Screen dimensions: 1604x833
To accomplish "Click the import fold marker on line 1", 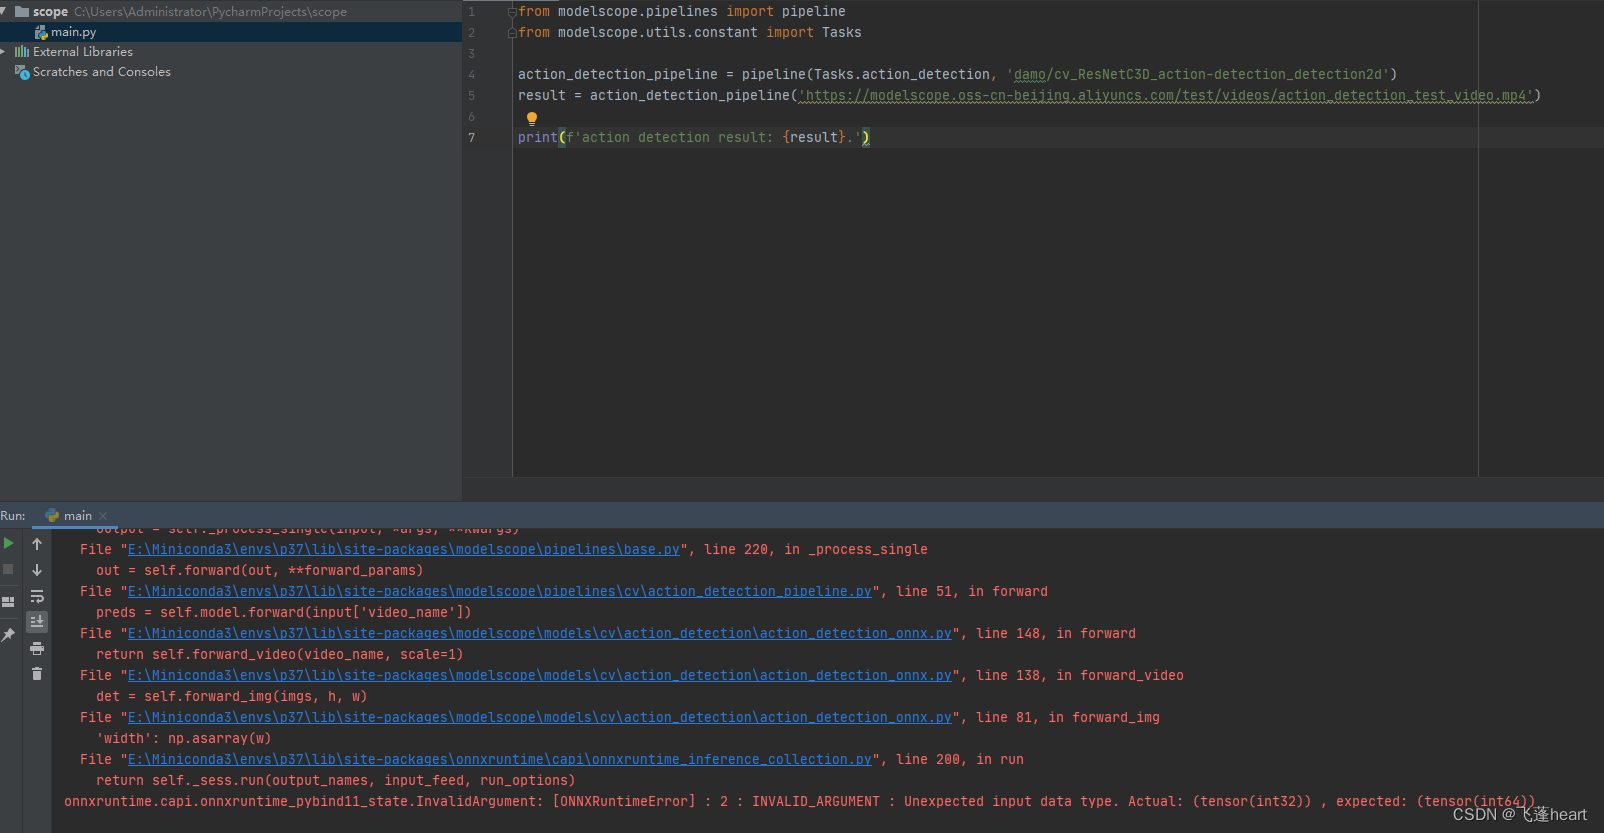I will [512, 12].
